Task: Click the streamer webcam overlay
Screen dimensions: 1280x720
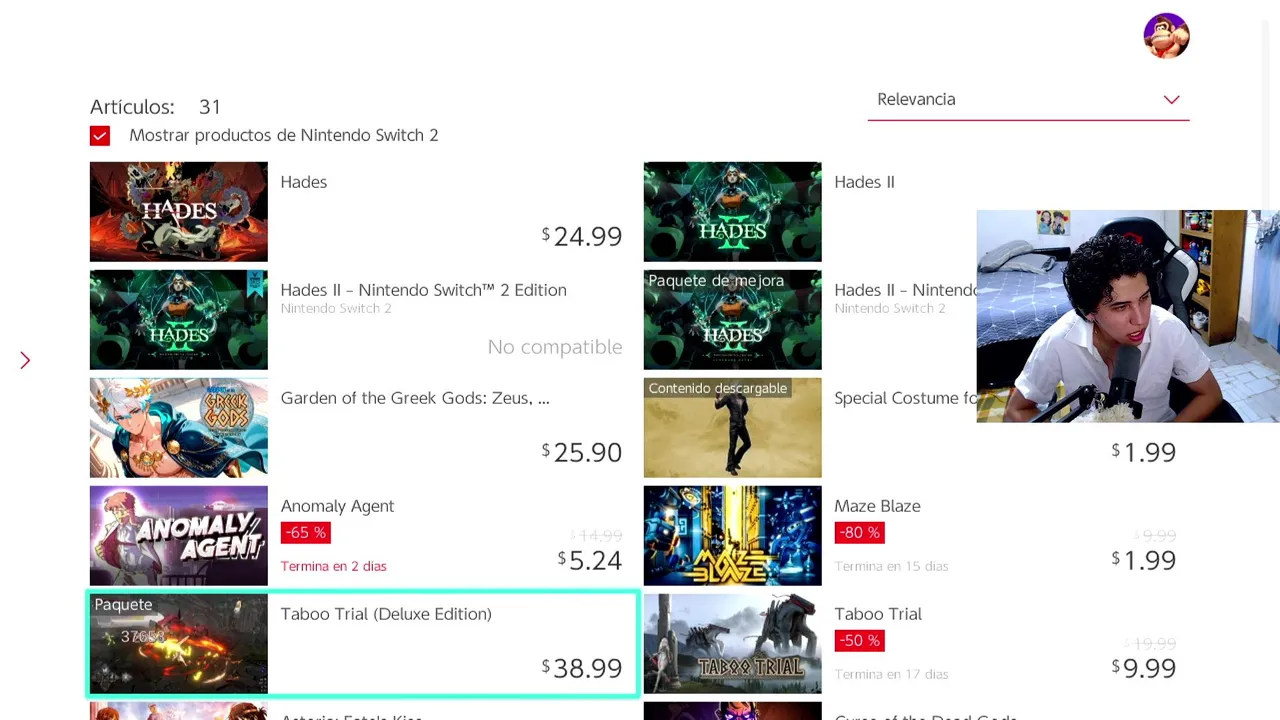Action: pos(1128,316)
